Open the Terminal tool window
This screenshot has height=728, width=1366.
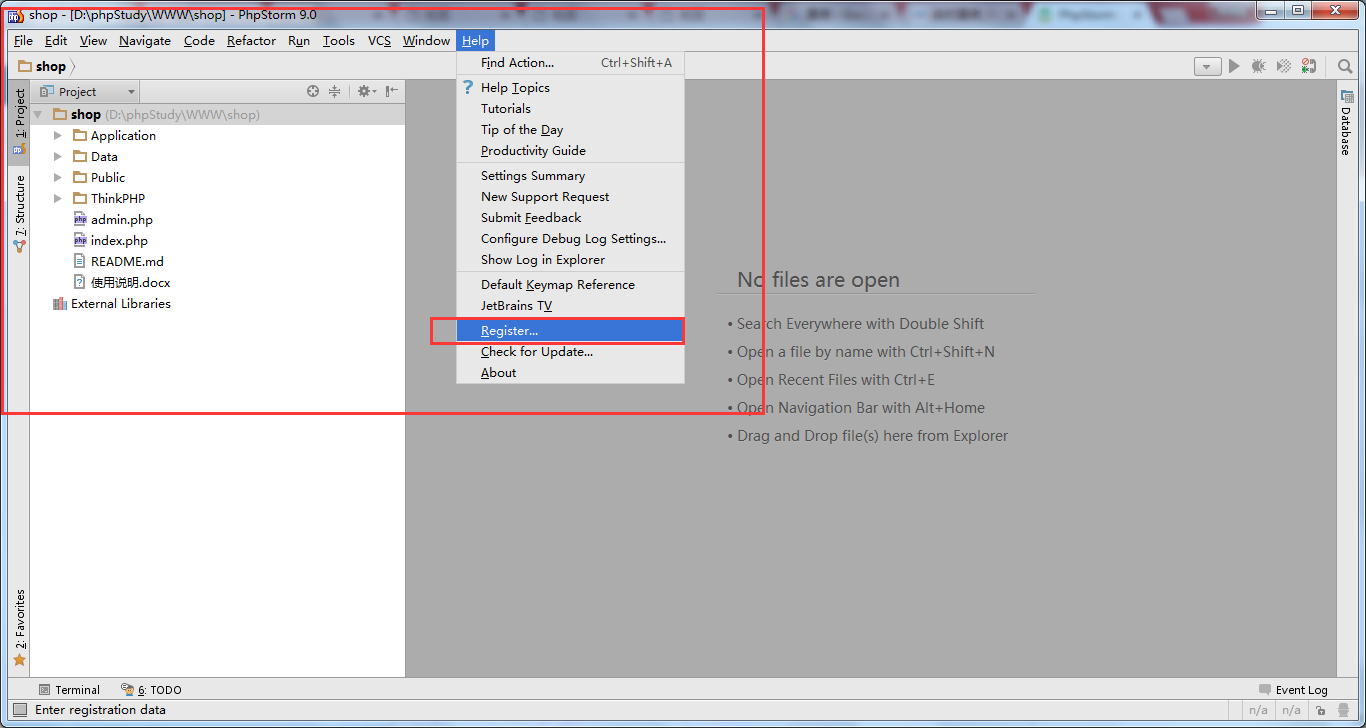coord(69,689)
